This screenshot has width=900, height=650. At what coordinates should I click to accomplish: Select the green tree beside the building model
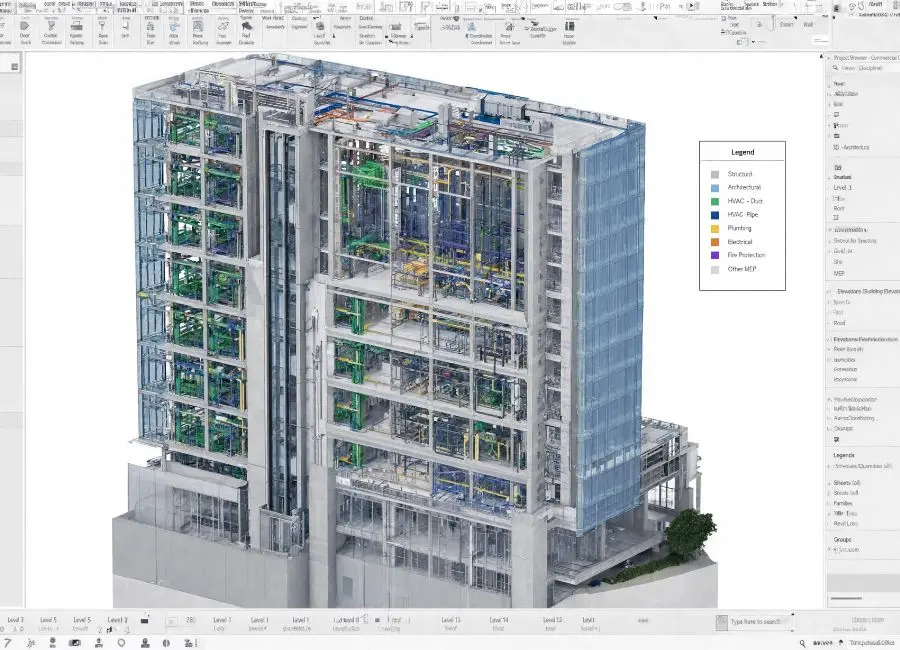[689, 533]
